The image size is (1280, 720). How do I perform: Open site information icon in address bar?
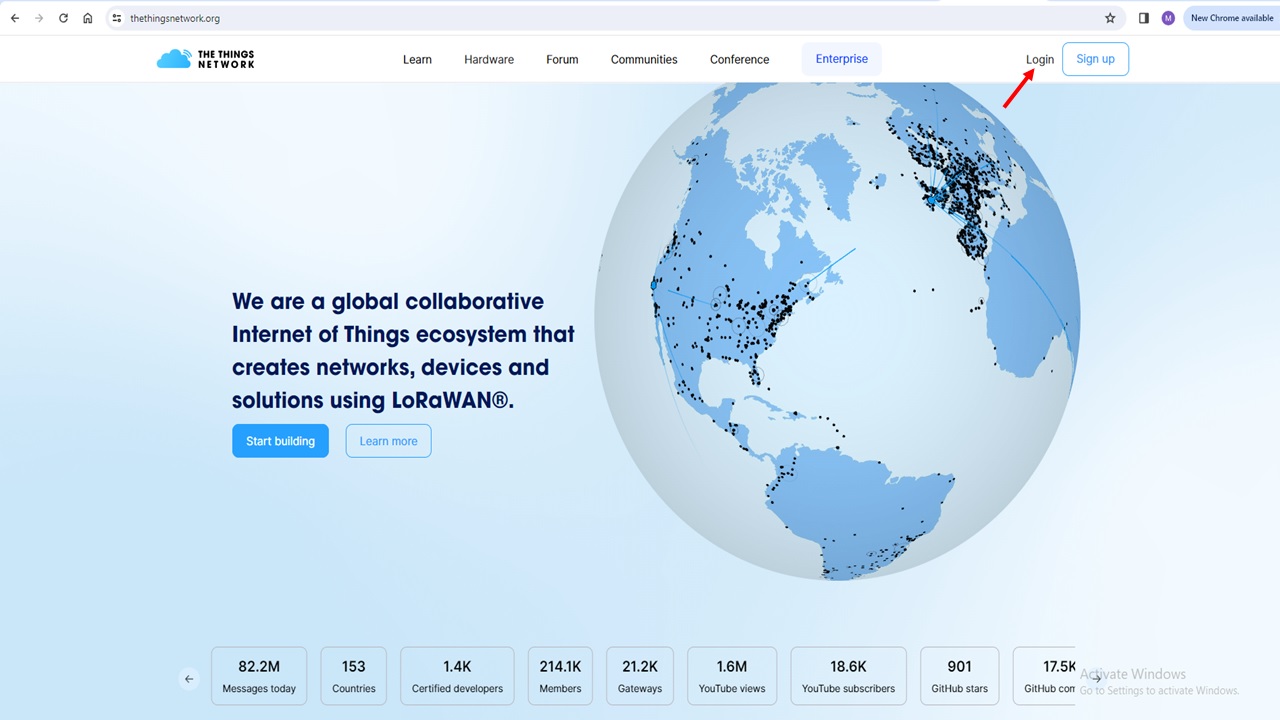tap(117, 18)
